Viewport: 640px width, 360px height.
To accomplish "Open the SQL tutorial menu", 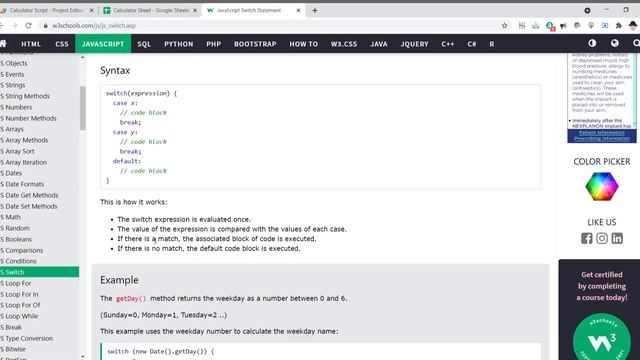I will pyautogui.click(x=144, y=44).
